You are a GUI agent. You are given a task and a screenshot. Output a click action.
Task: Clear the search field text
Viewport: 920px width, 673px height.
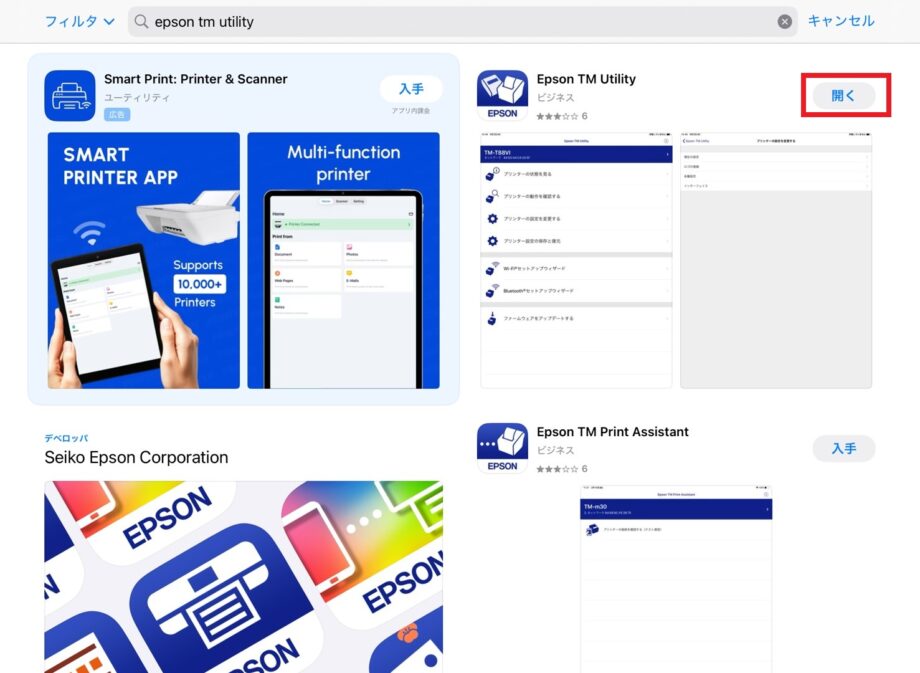click(x=785, y=22)
